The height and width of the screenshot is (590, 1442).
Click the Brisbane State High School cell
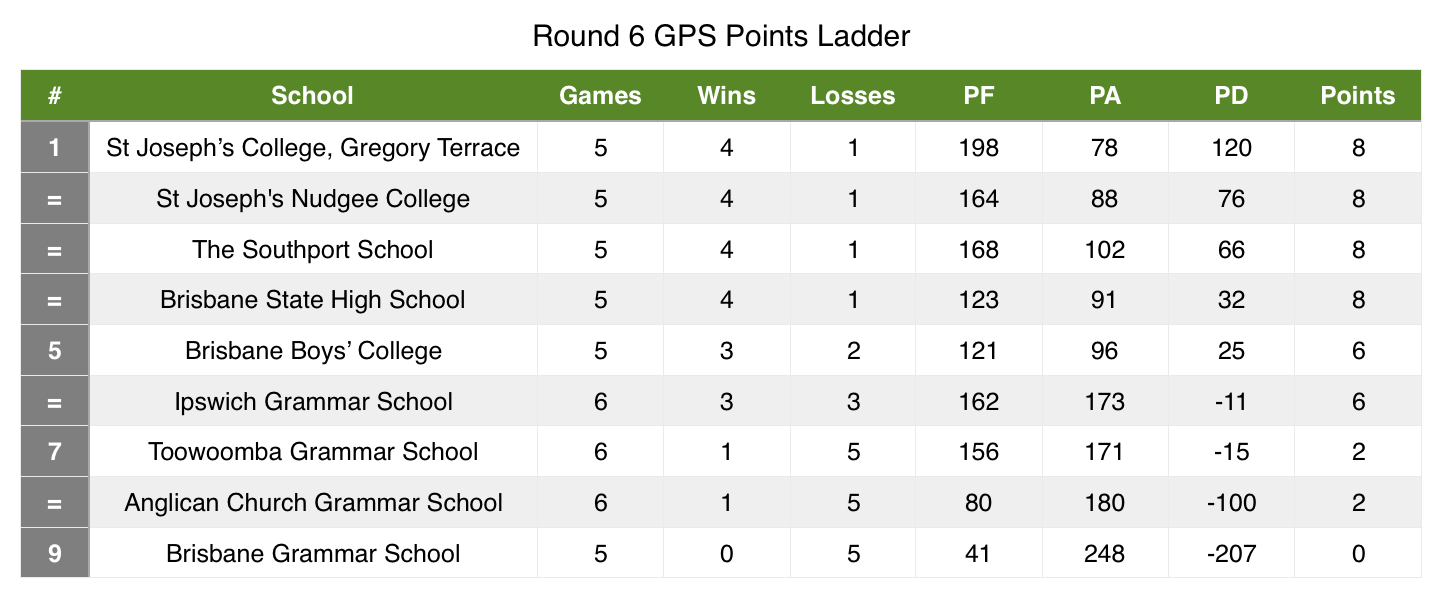click(313, 300)
